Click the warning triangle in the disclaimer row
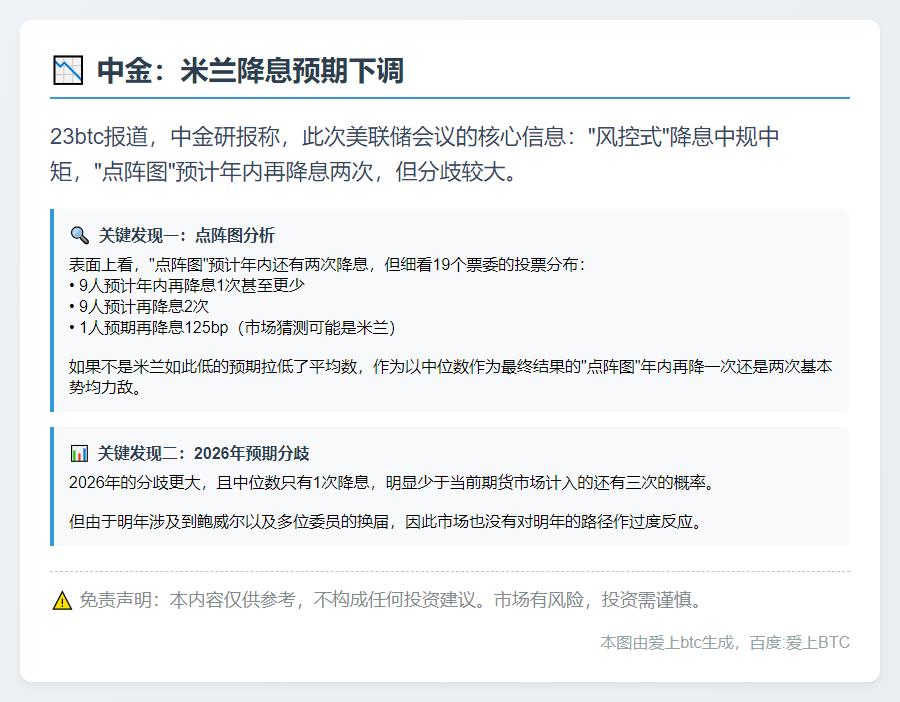This screenshot has width=900, height=702. coord(60,601)
